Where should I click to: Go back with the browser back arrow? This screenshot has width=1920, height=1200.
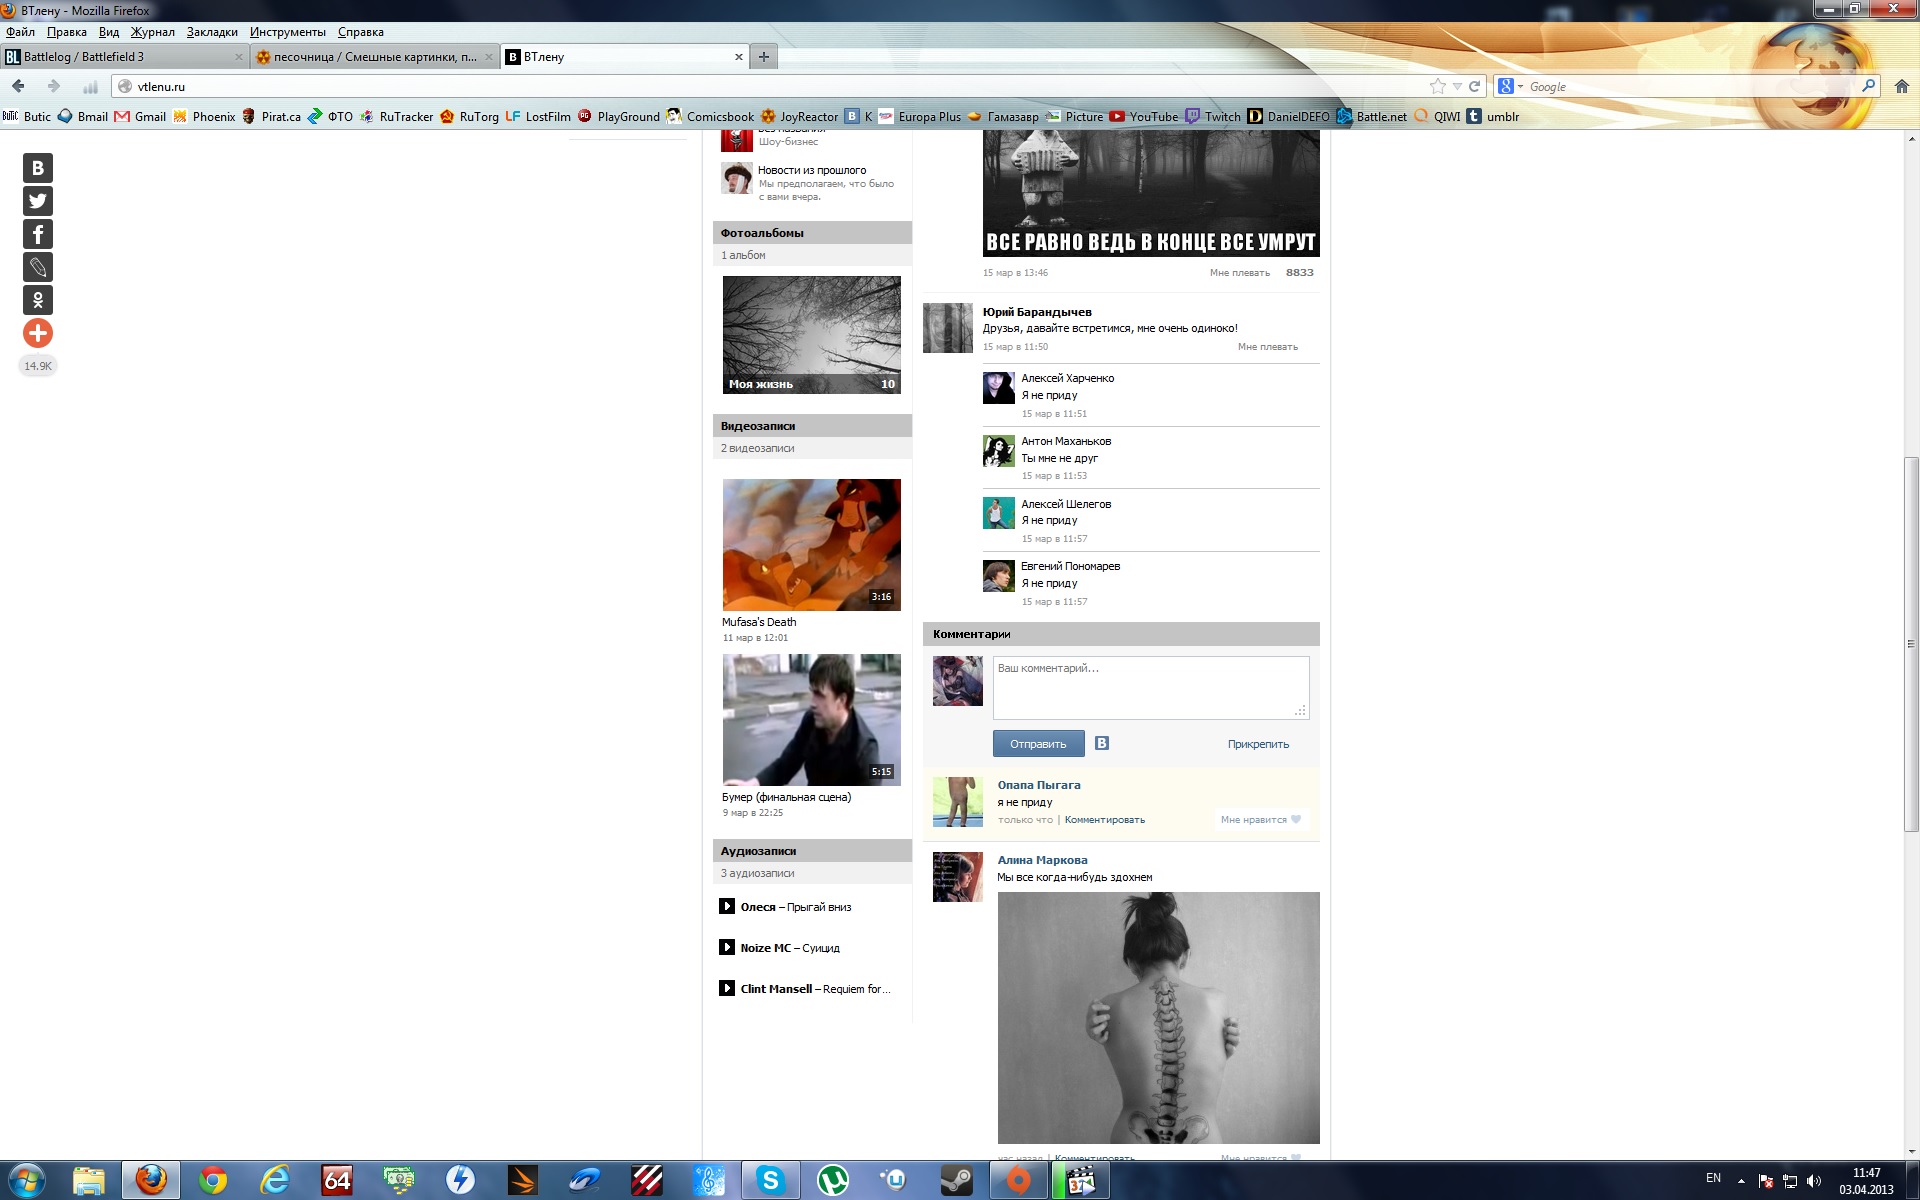coord(18,86)
